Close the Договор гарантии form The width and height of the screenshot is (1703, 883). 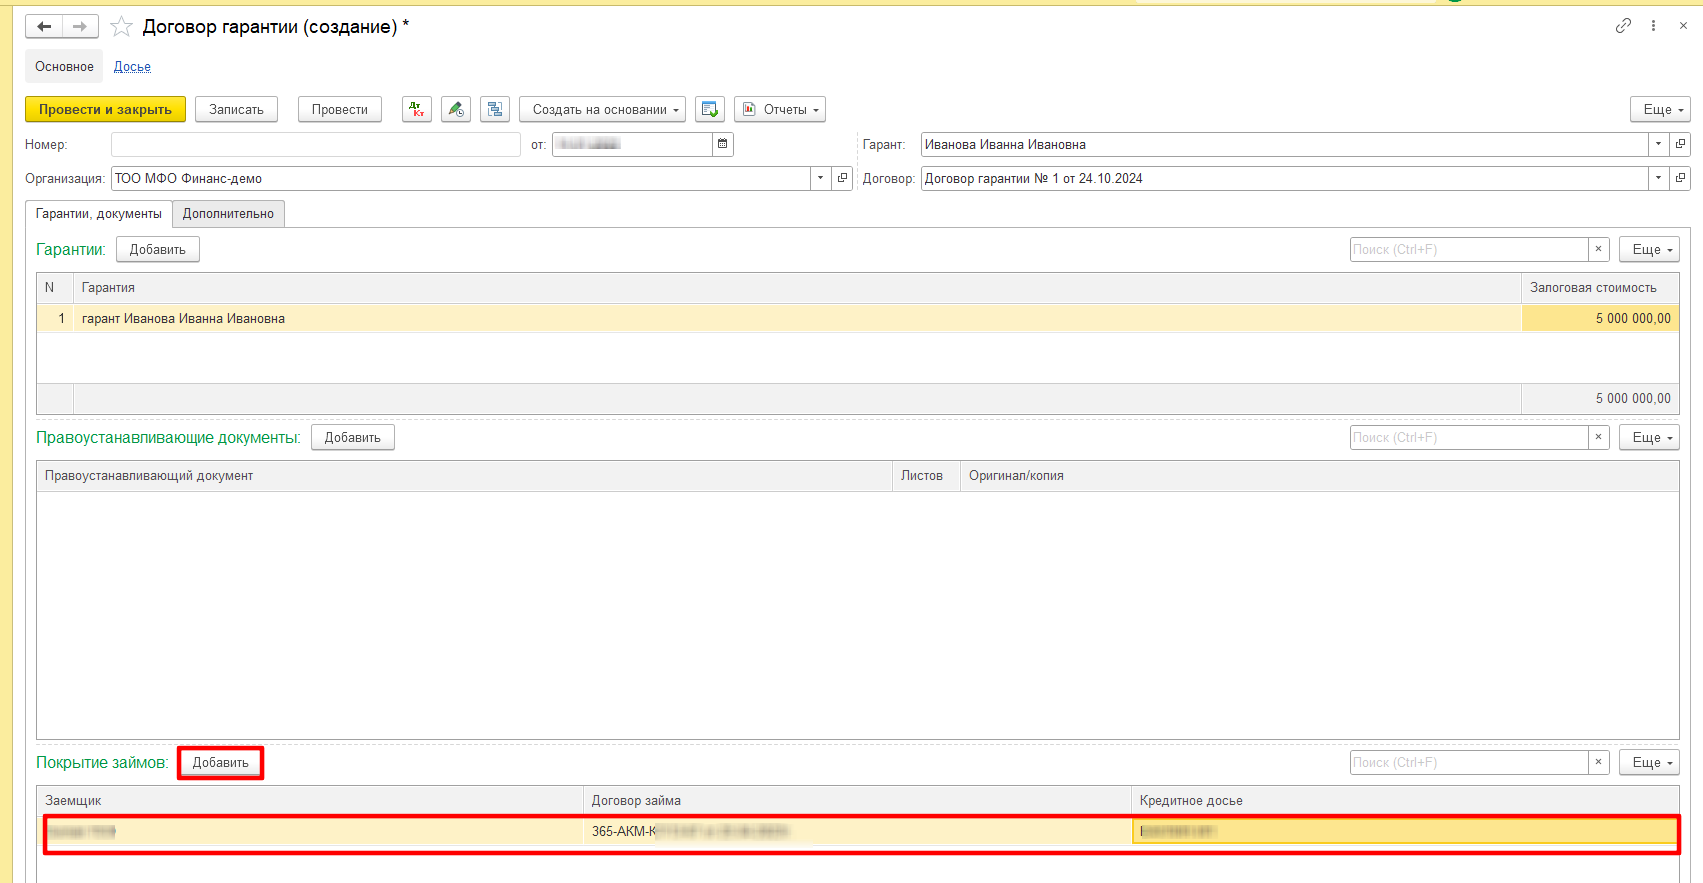1683,26
